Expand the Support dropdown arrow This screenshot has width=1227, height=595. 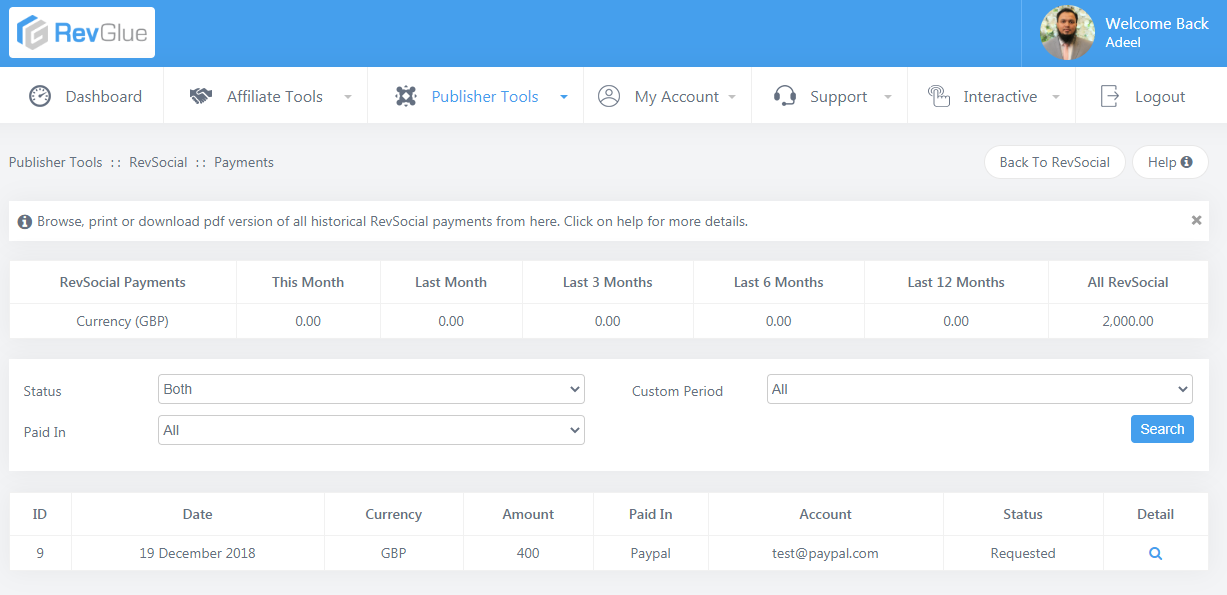click(888, 97)
